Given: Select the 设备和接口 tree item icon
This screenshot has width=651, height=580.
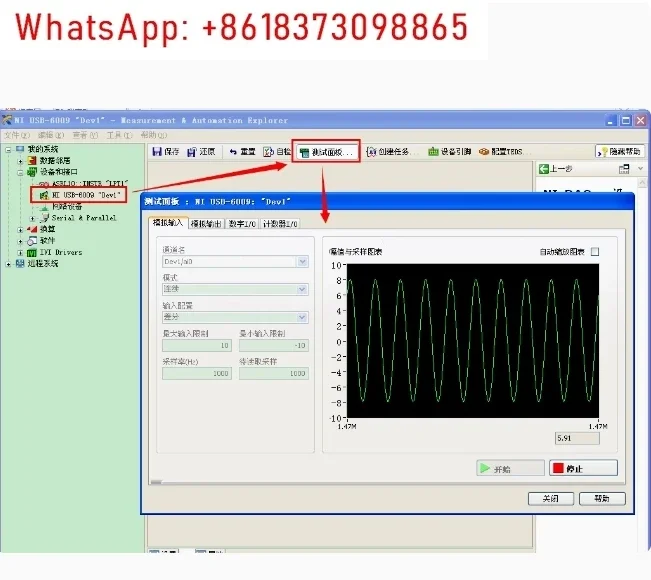Looking at the screenshot, I should click(x=32, y=172).
